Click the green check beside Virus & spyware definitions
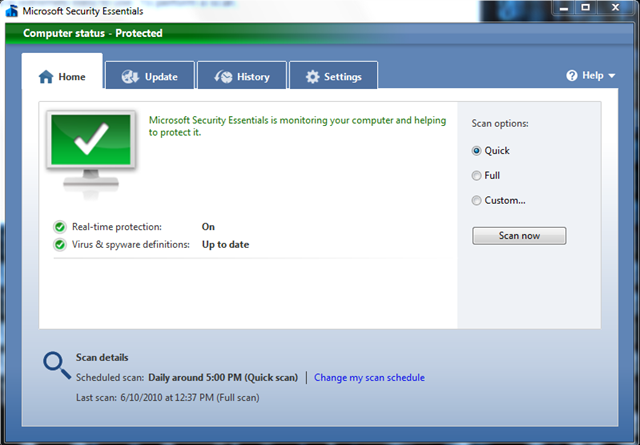The image size is (640, 445). (x=60, y=245)
